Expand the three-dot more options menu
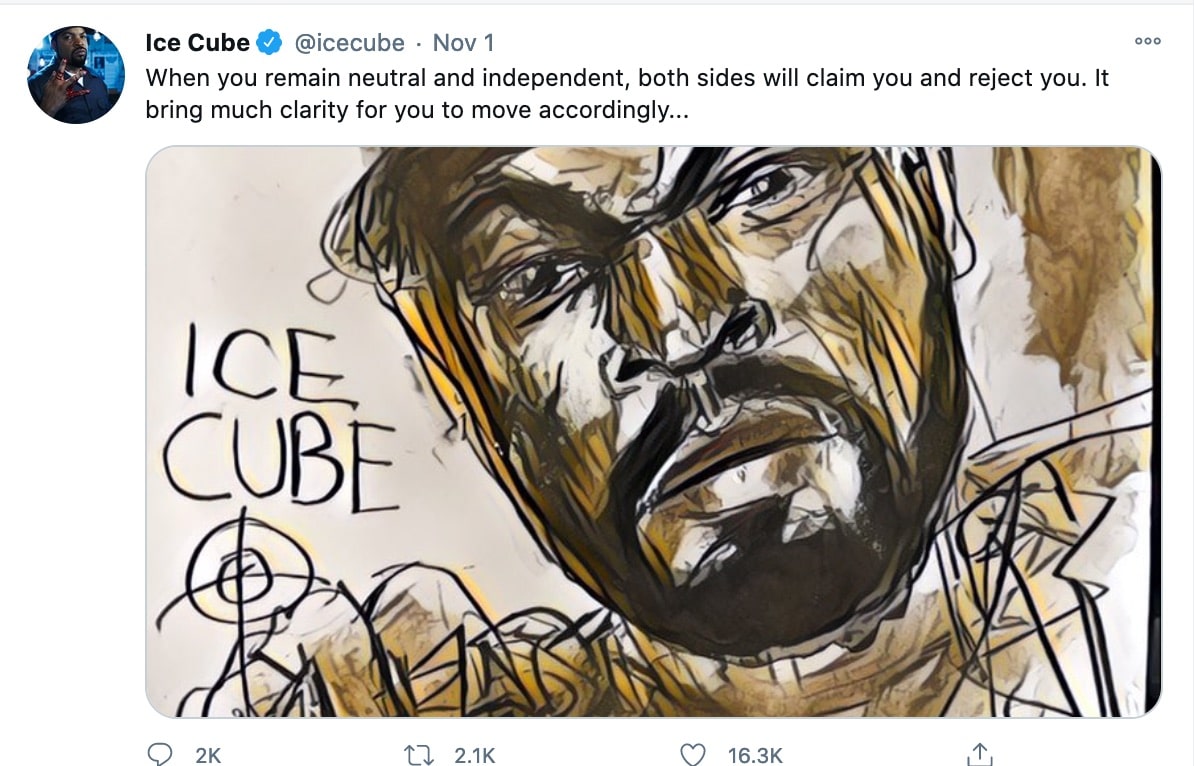 (1147, 42)
